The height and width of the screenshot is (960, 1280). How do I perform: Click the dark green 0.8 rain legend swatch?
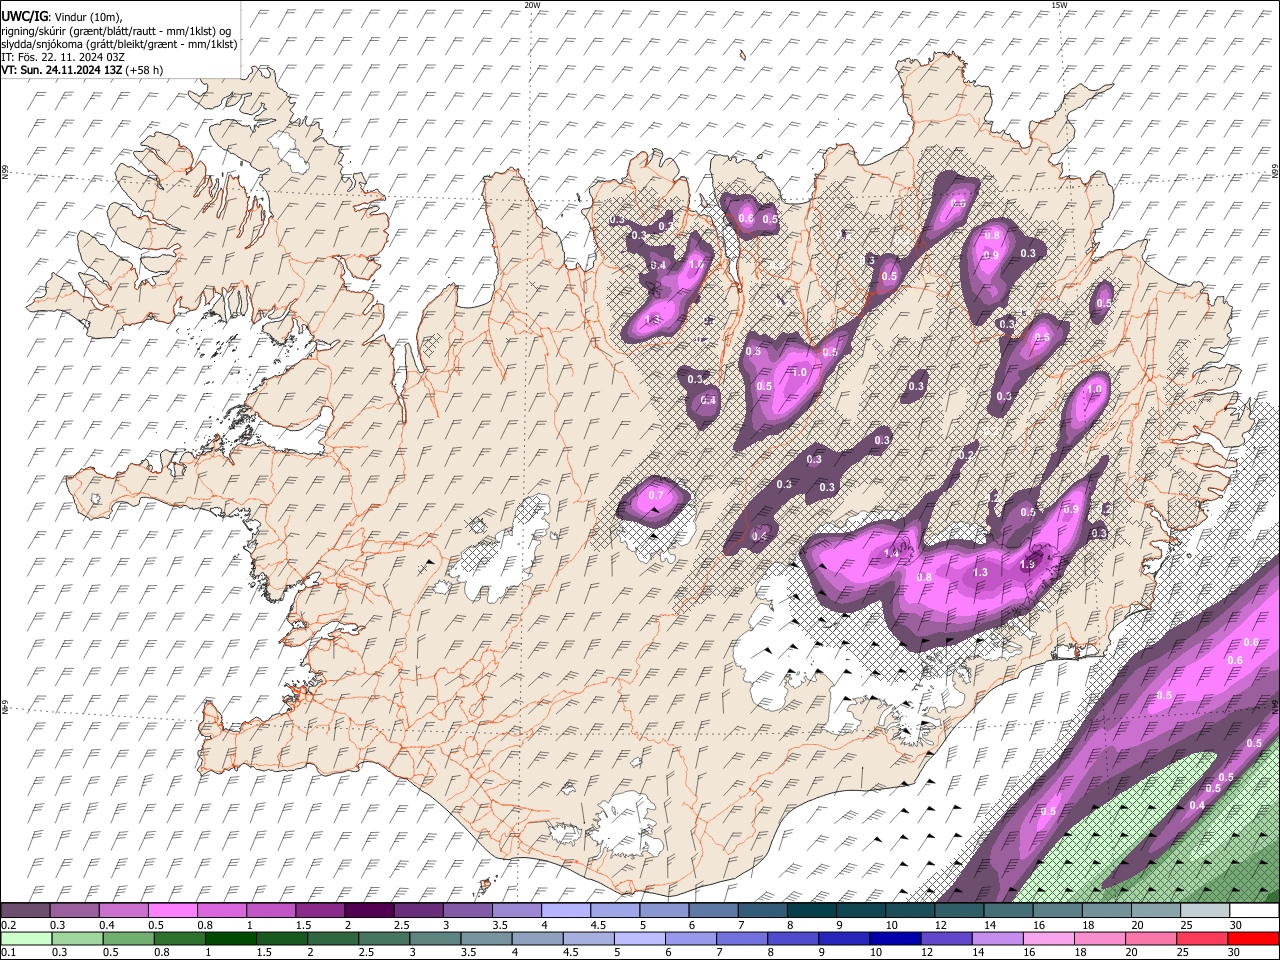(x=179, y=938)
